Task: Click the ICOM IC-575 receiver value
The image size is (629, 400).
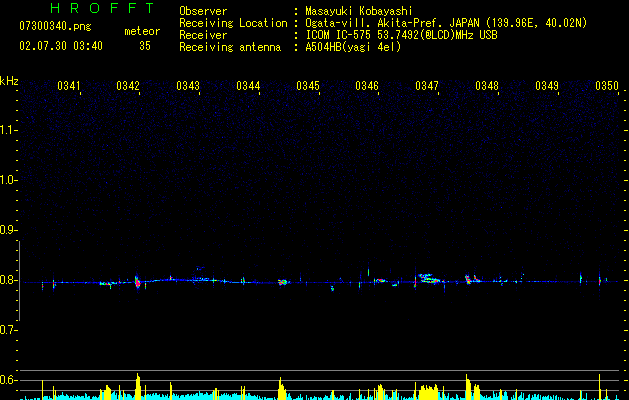Action: click(401, 35)
